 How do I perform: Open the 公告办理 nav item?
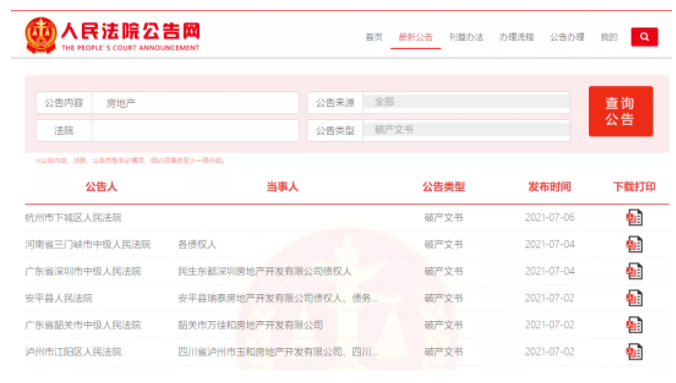tap(567, 37)
